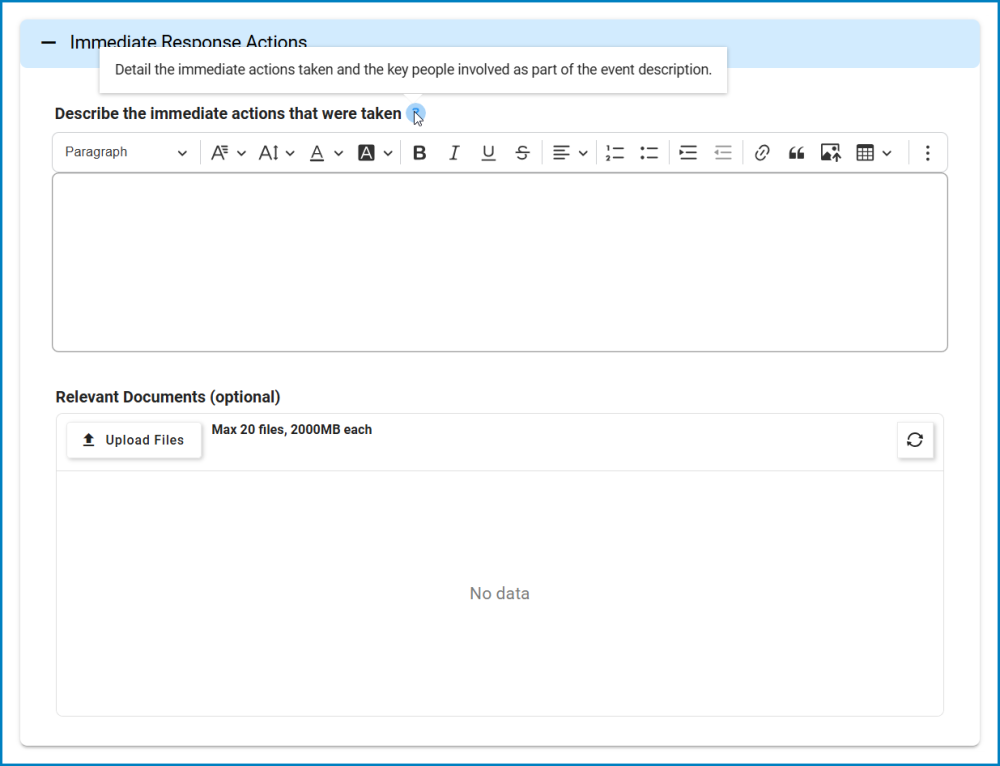Click the 'Max 20 files, 2000MB each' text
Image resolution: width=1000 pixels, height=766 pixels.
tap(291, 430)
